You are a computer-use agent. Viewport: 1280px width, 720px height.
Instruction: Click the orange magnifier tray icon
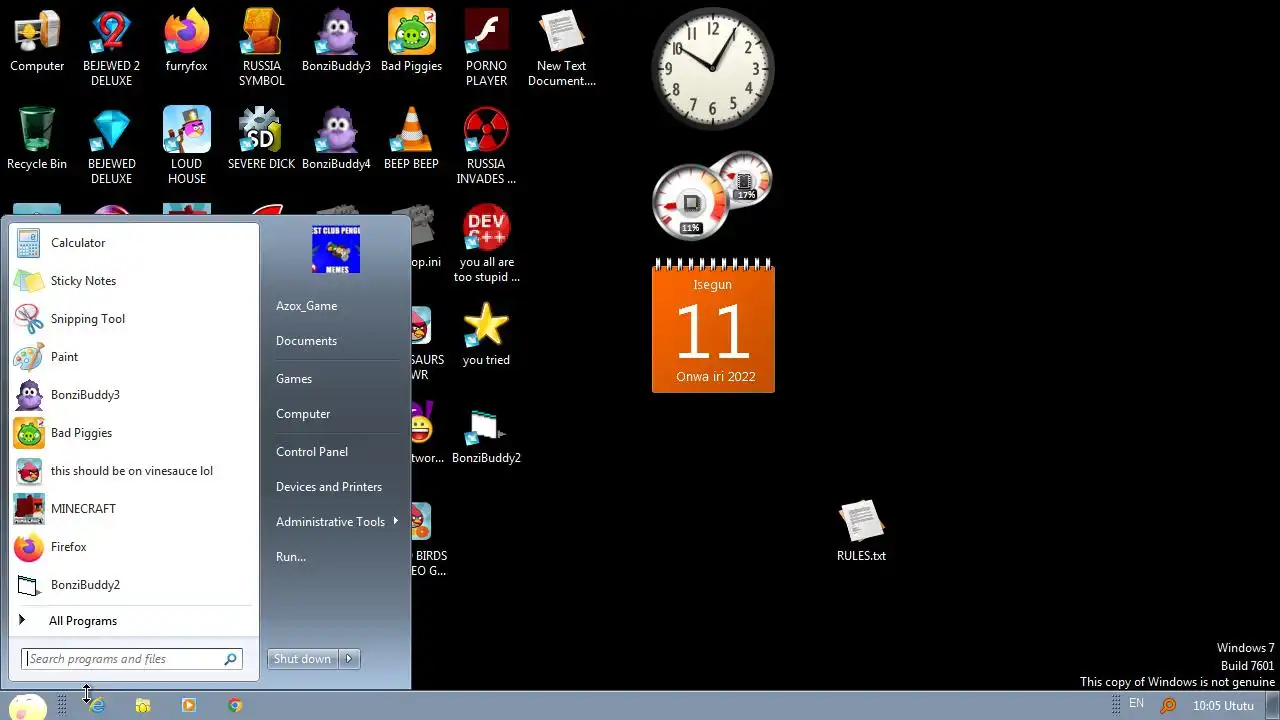click(1167, 705)
